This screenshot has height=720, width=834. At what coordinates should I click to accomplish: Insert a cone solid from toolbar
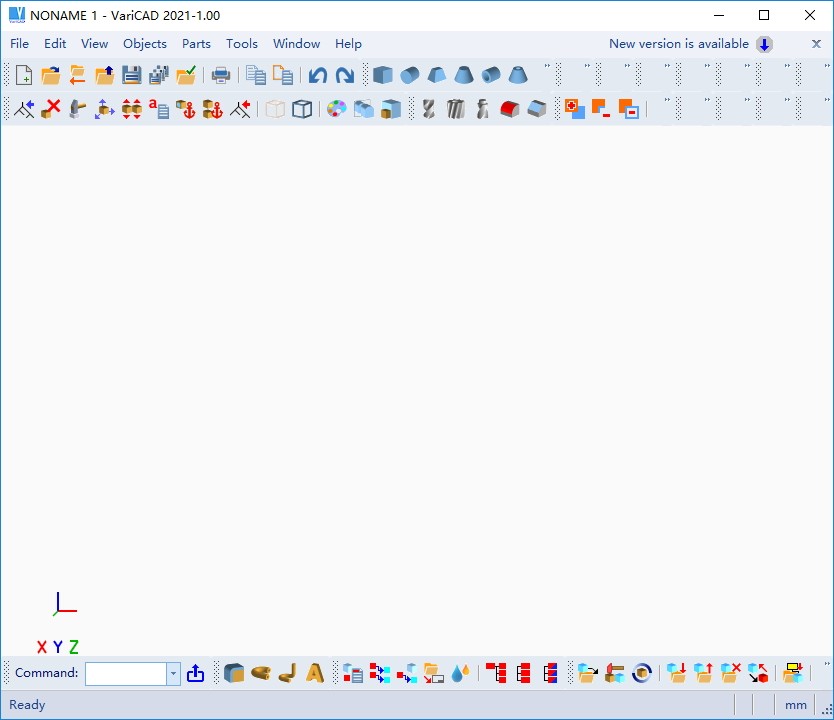click(x=464, y=76)
